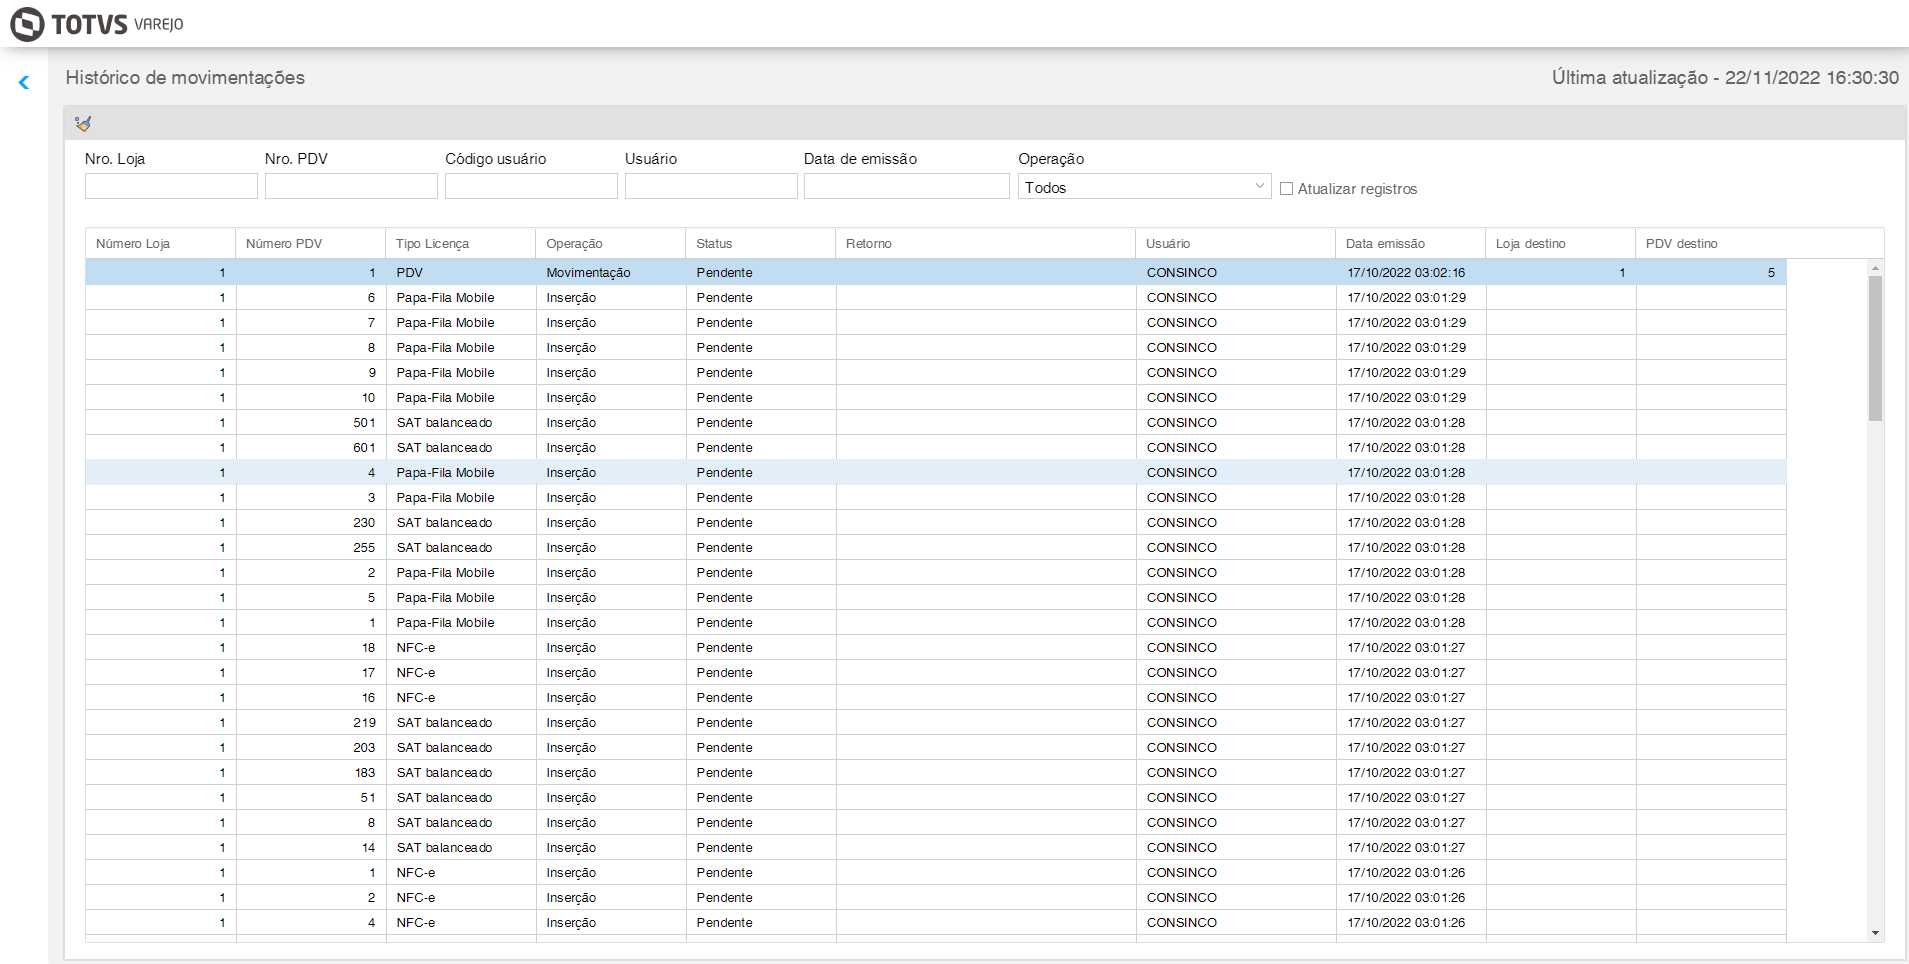Click the Loja destino column header
This screenshot has height=964, width=1909.
tap(1560, 244)
